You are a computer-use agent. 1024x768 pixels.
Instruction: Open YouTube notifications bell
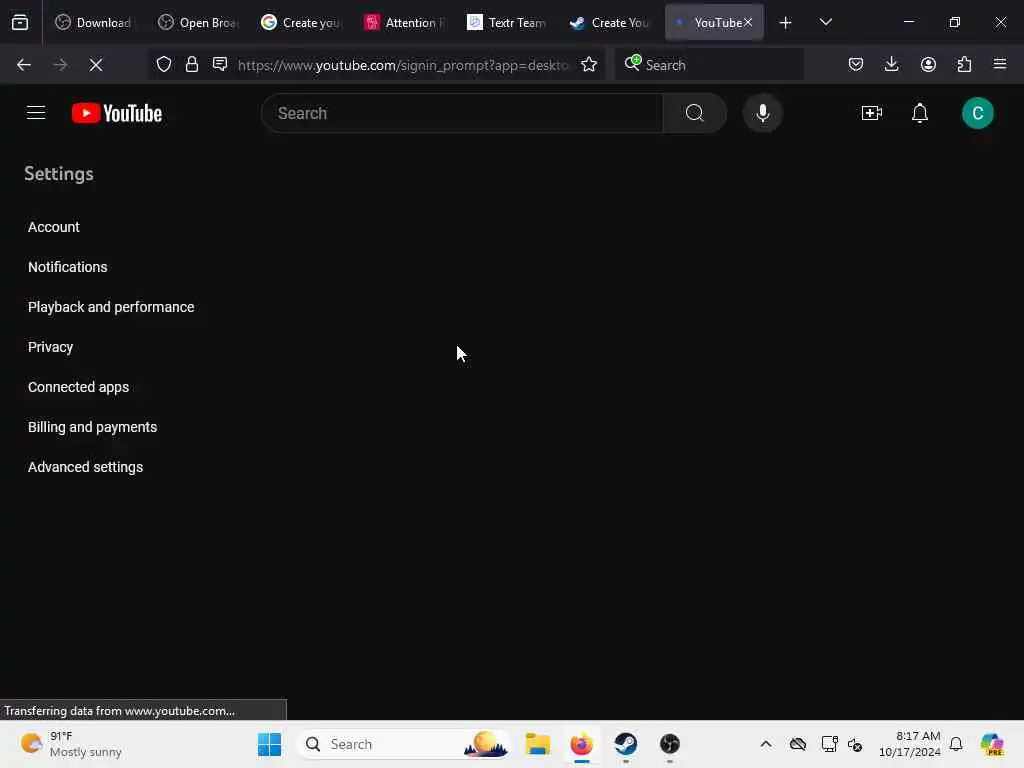(920, 113)
